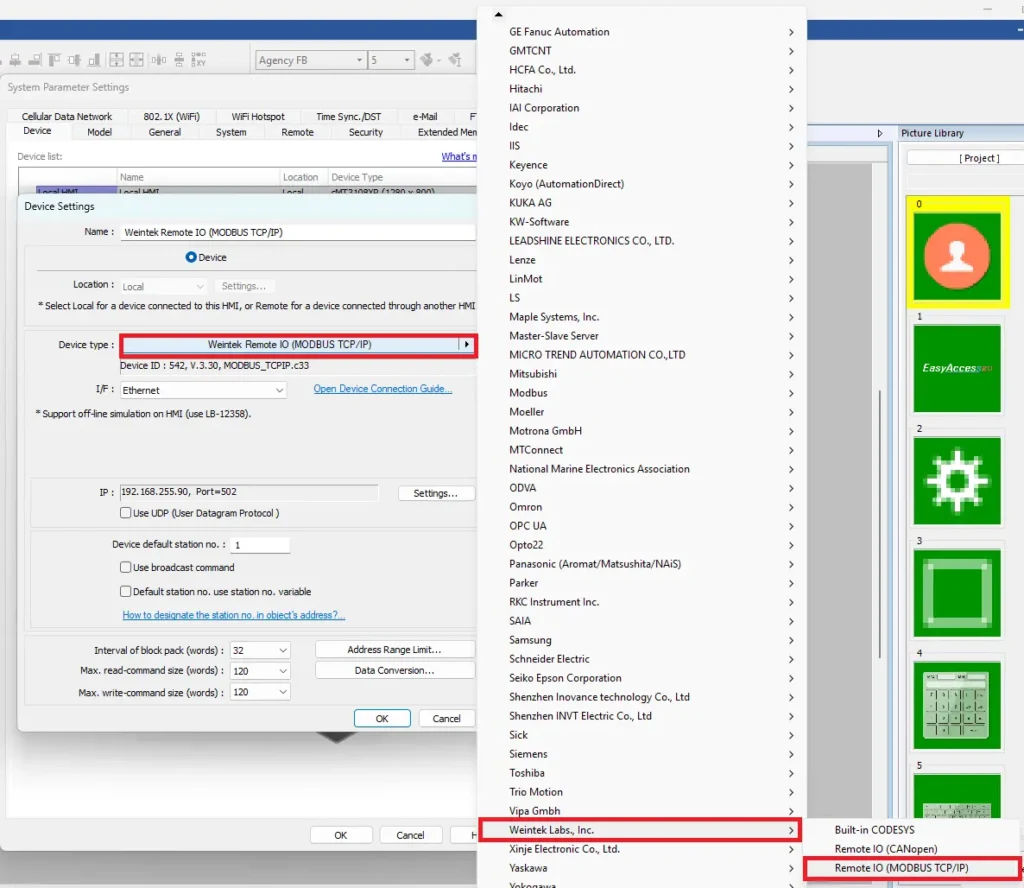
Task: Switch to the General tab
Action: click(x=165, y=132)
